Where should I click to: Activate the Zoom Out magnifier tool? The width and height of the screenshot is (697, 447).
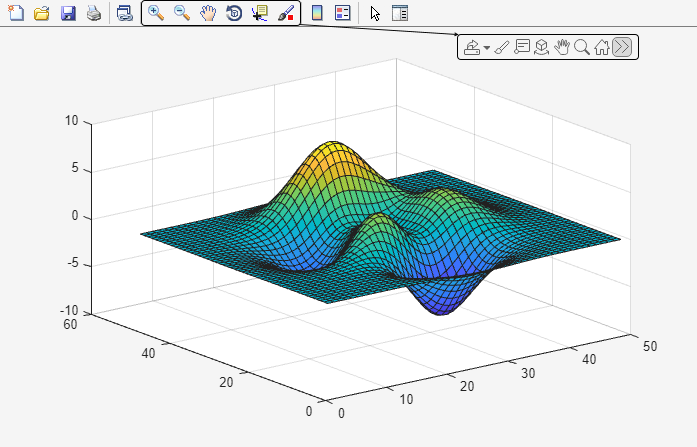[x=182, y=14]
